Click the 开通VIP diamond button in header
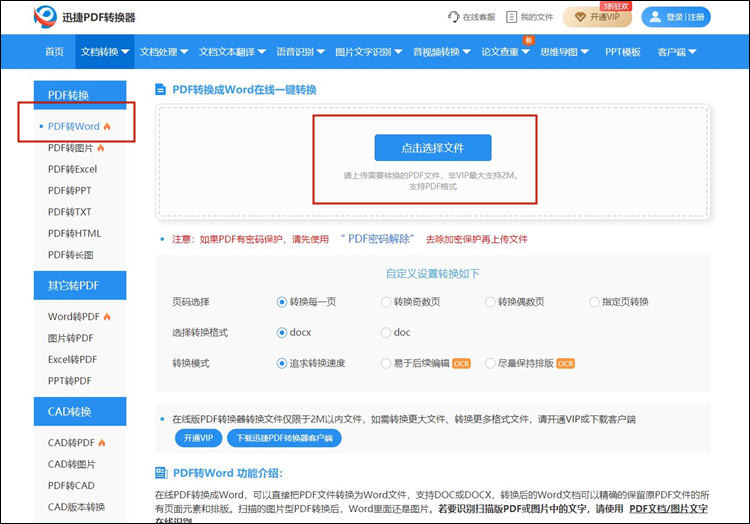750x524 pixels. coord(597,17)
